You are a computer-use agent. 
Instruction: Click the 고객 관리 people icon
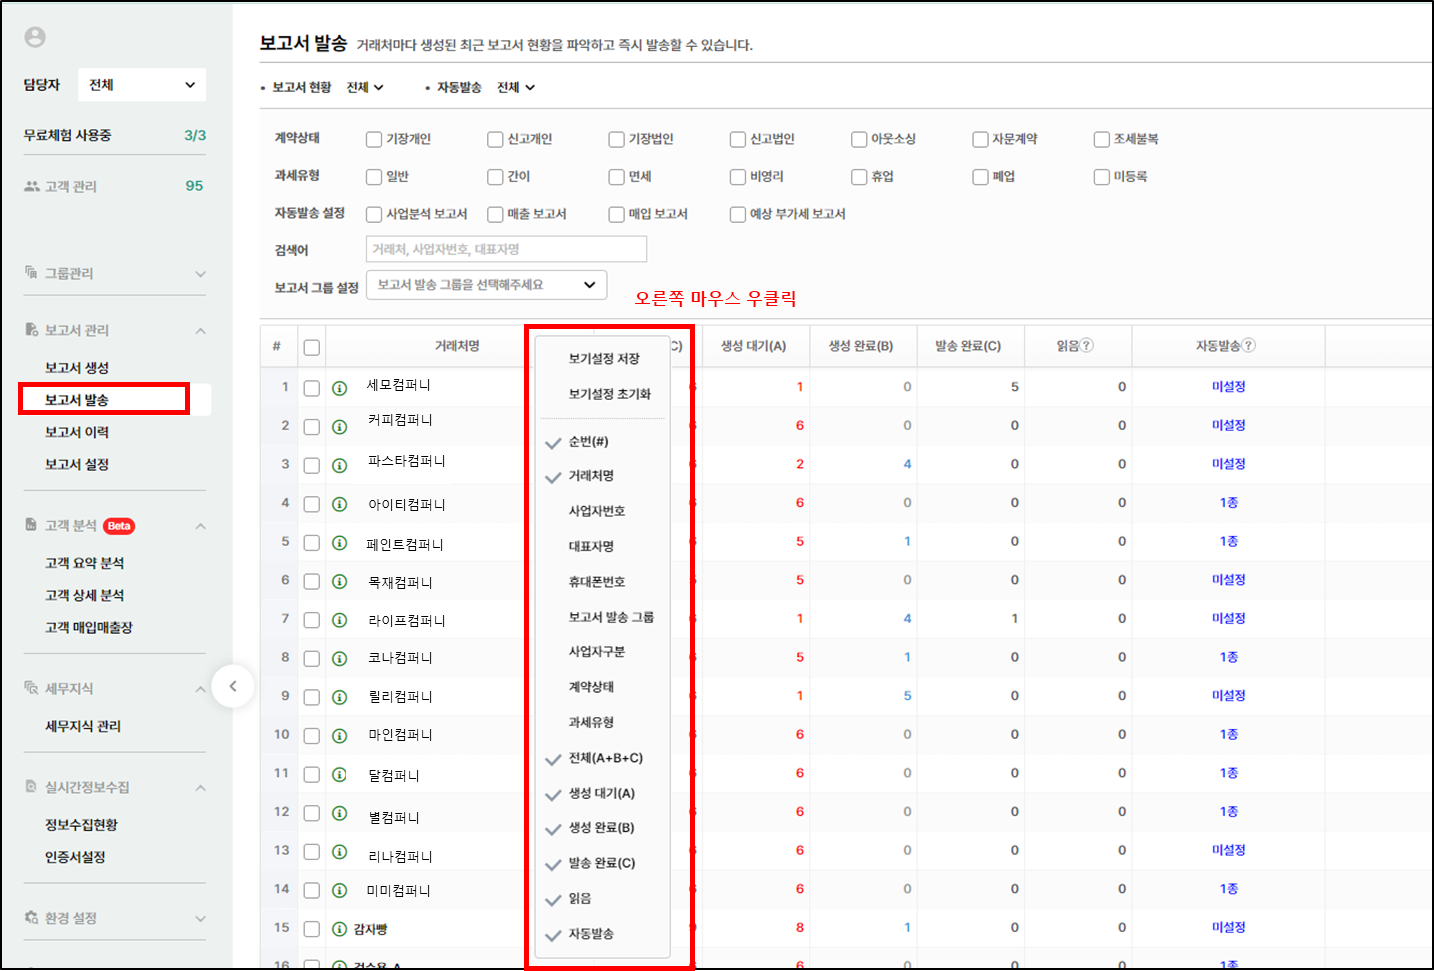pyautogui.click(x=32, y=186)
